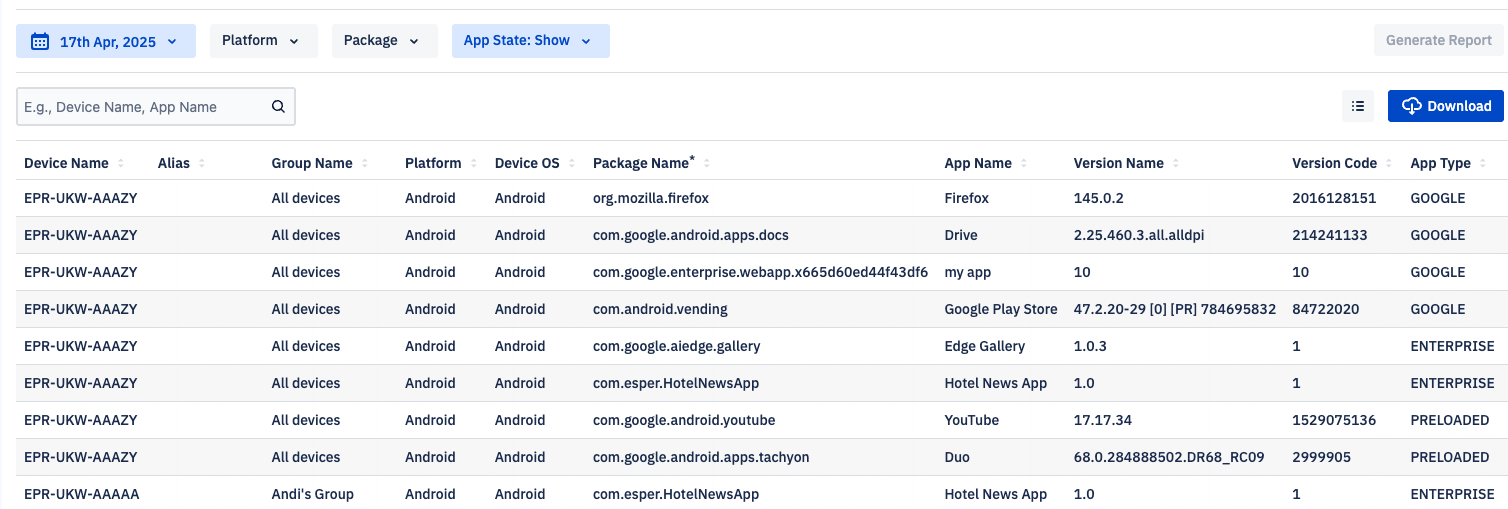Screen dimensions: 1508x509
Task: Click version code 84722020
Action: pyautogui.click(x=1326, y=309)
